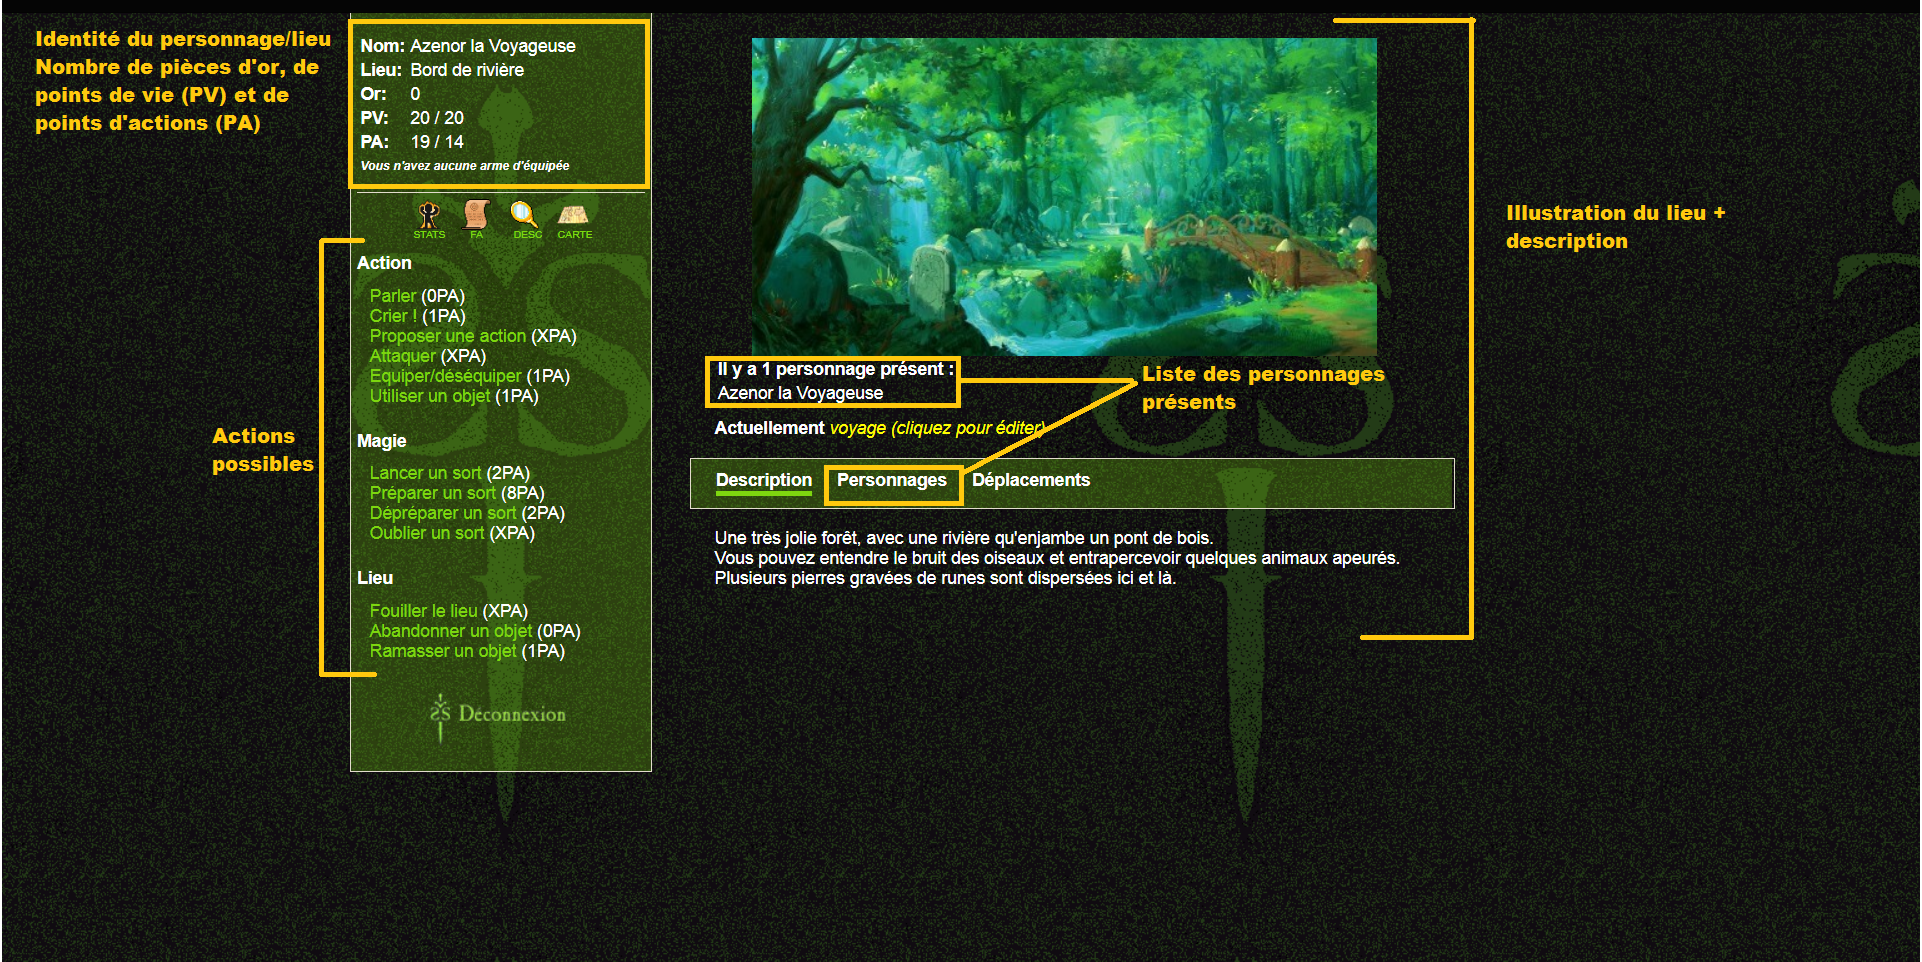This screenshot has height=962, width=1922.
Task: Click the Action section heading
Action: (384, 263)
